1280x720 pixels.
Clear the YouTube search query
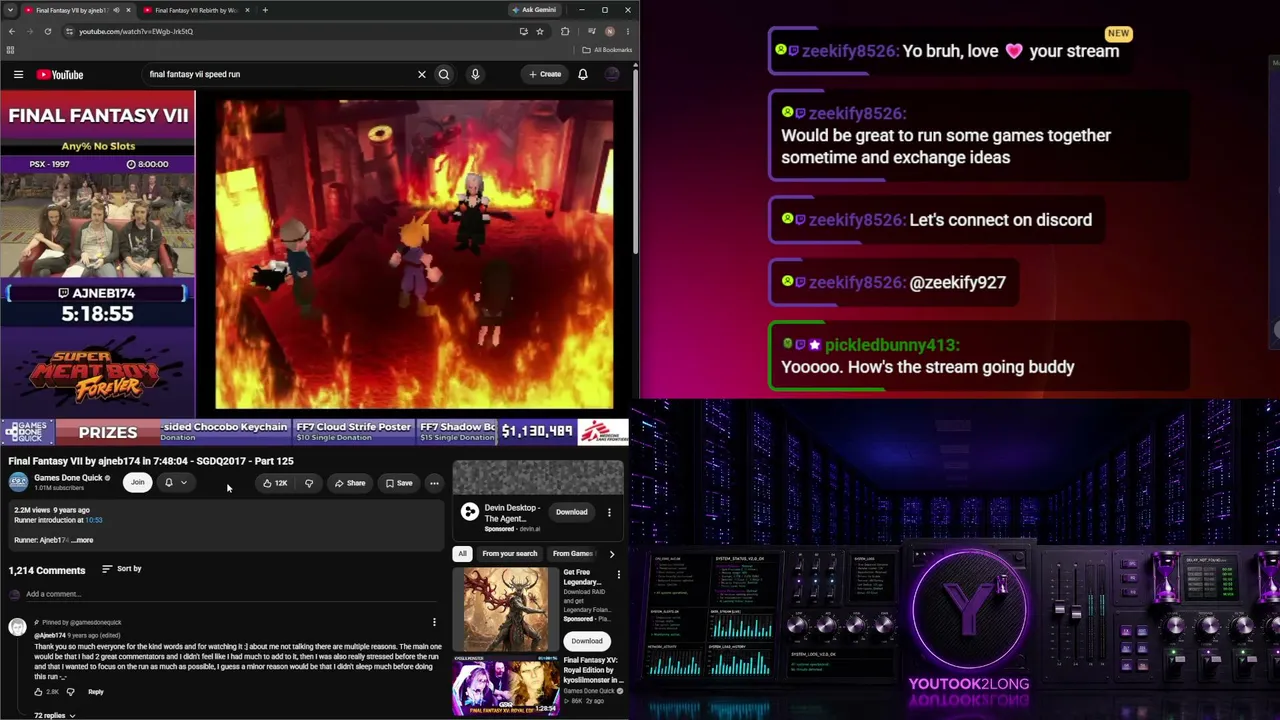pos(422,74)
